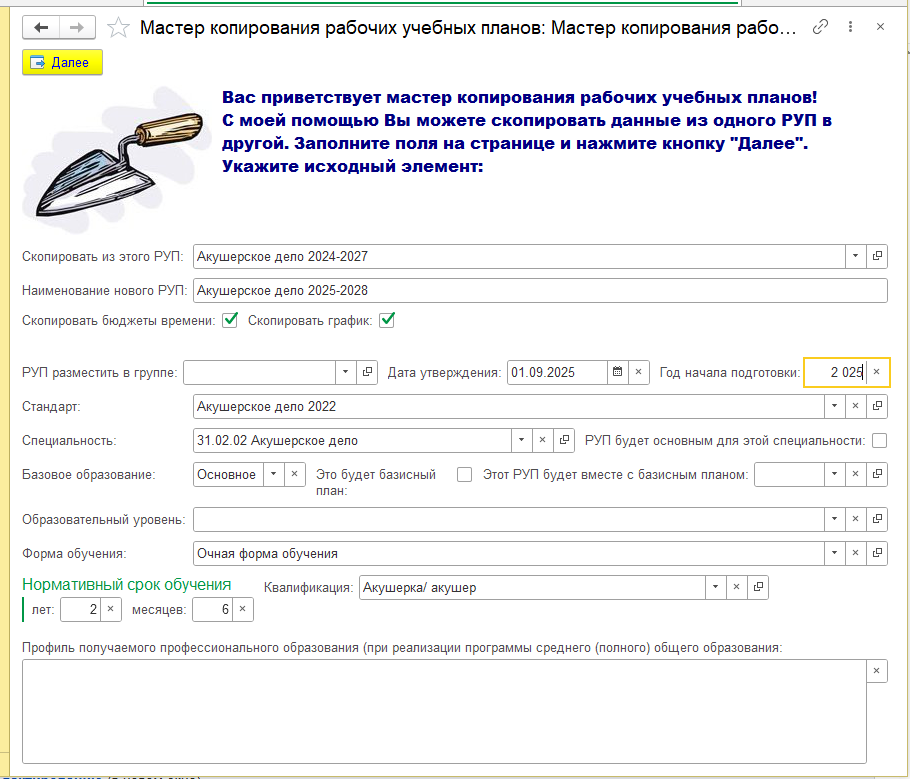Enable РУП будет основным для этой специальности
Screen dimensions: 910x779
[879, 440]
